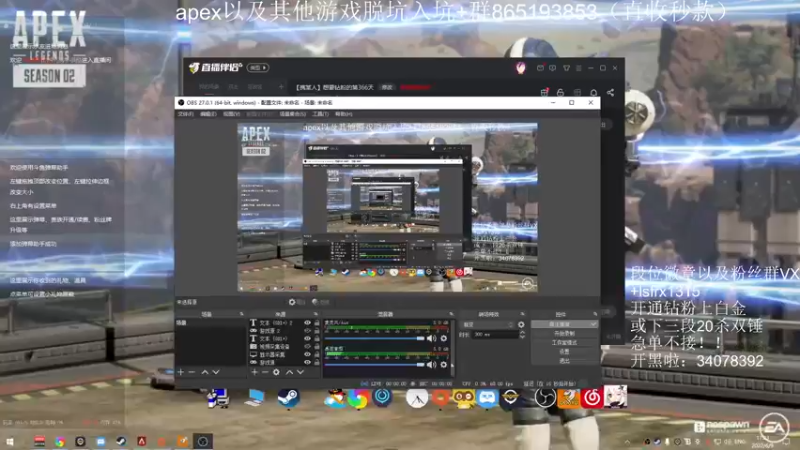
Task: Open OBS Studio icon in dock
Action: coord(544,397)
